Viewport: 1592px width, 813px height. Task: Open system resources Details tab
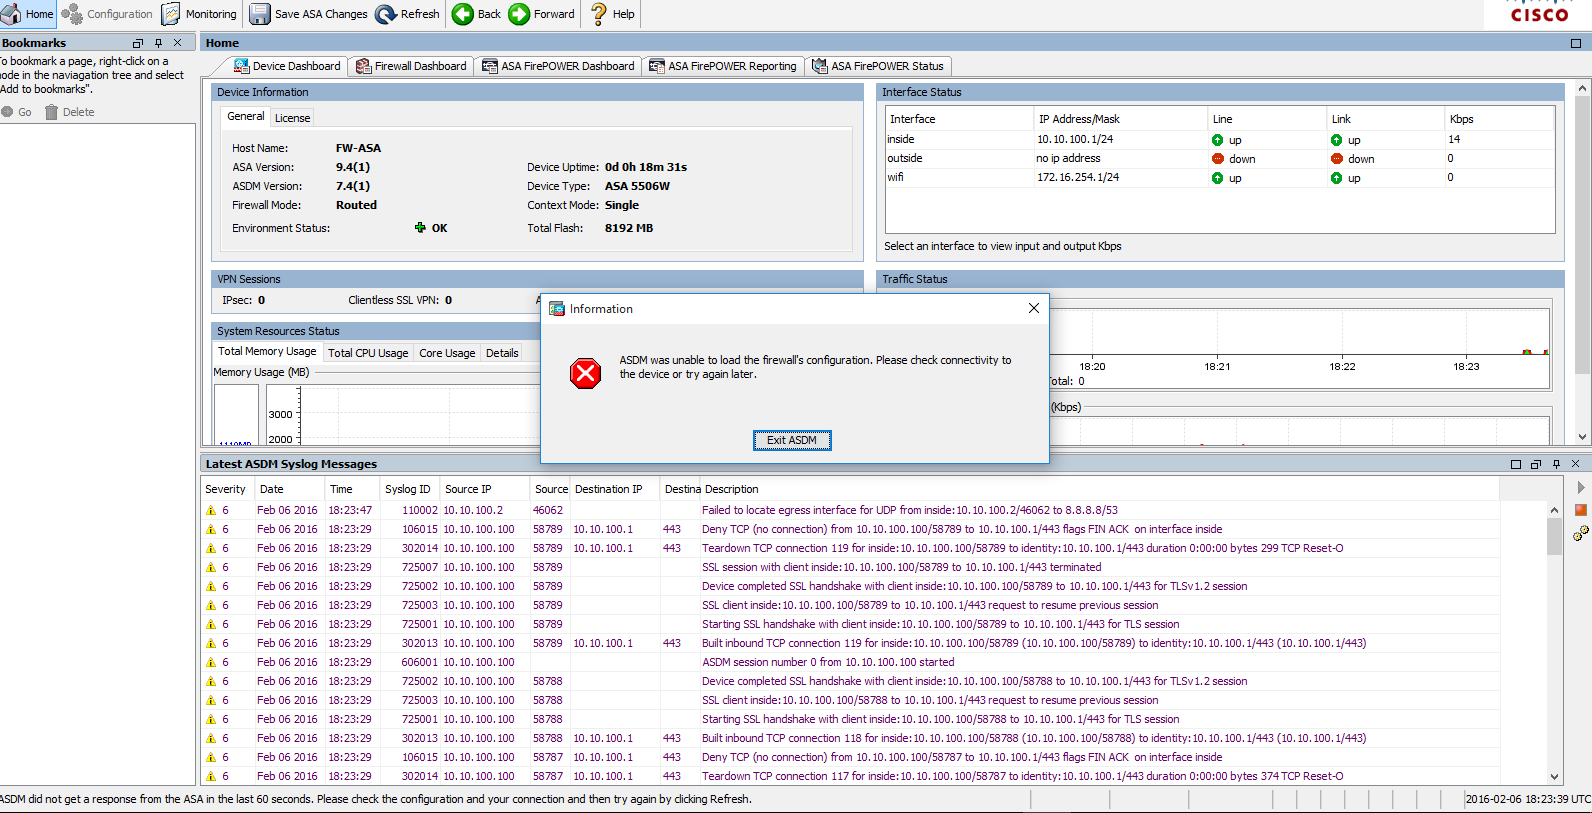point(502,353)
